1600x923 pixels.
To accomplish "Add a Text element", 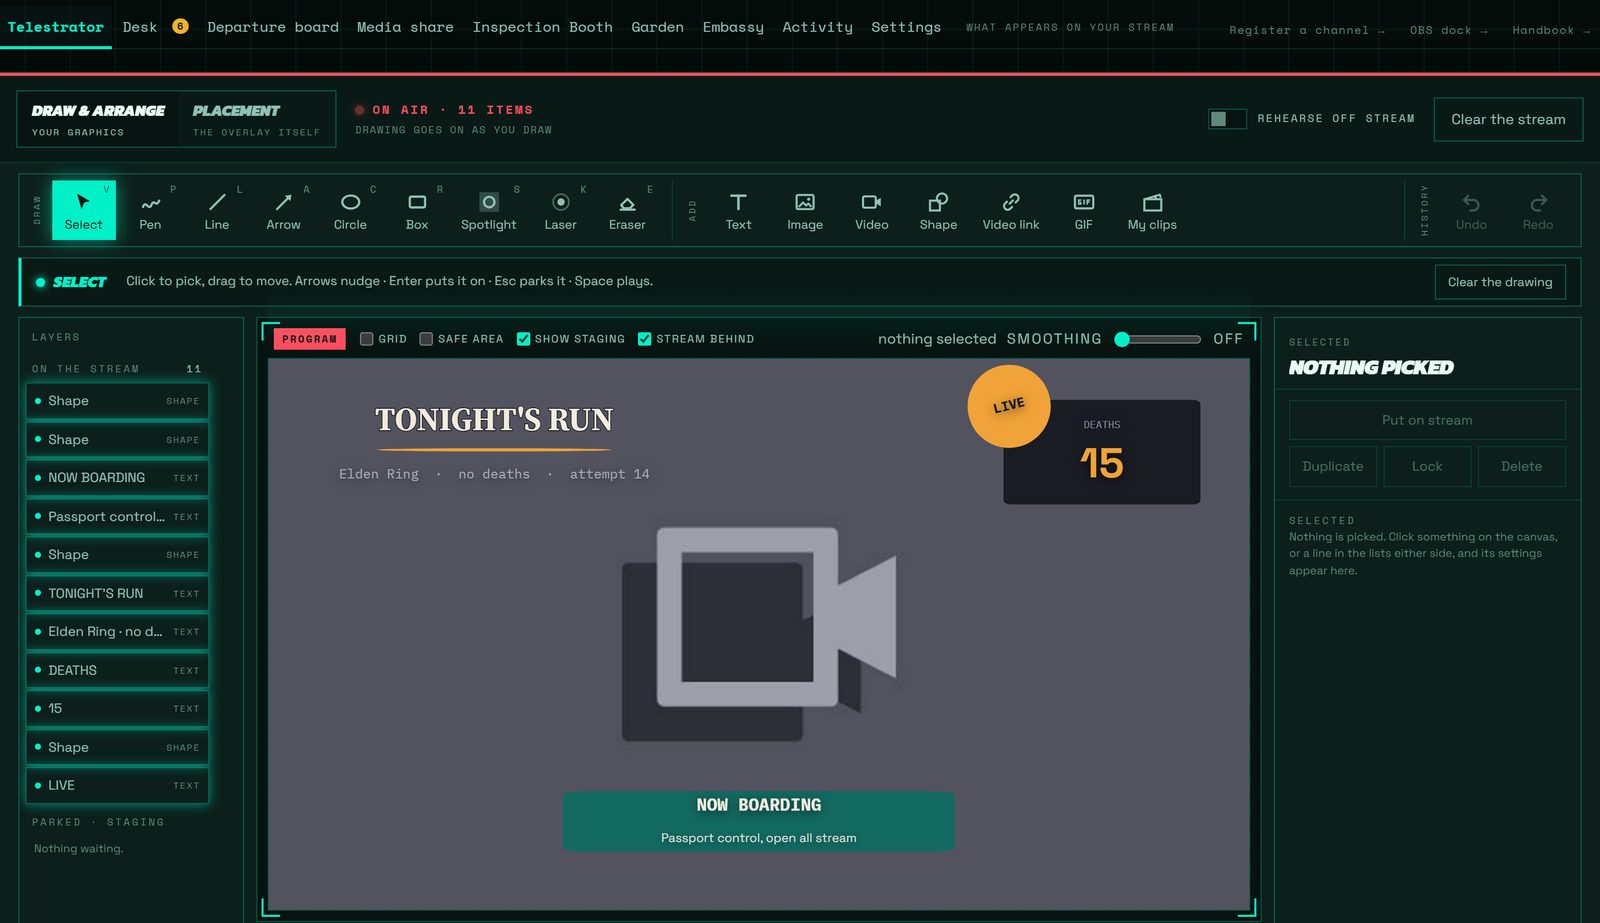I will [x=738, y=210].
